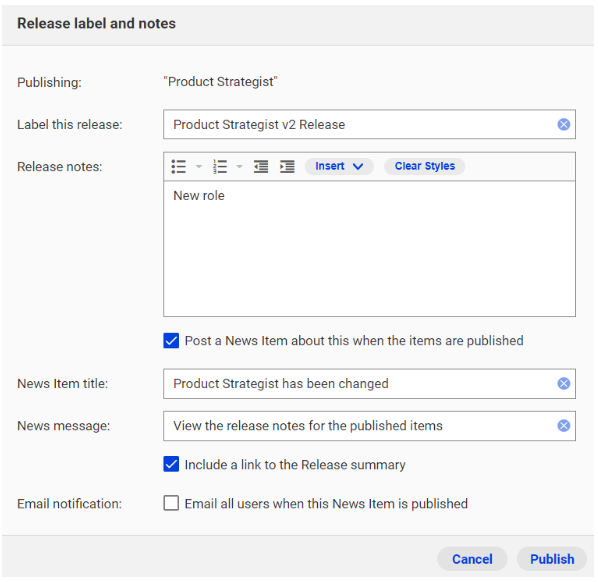Clear the News Item title field

(564, 384)
